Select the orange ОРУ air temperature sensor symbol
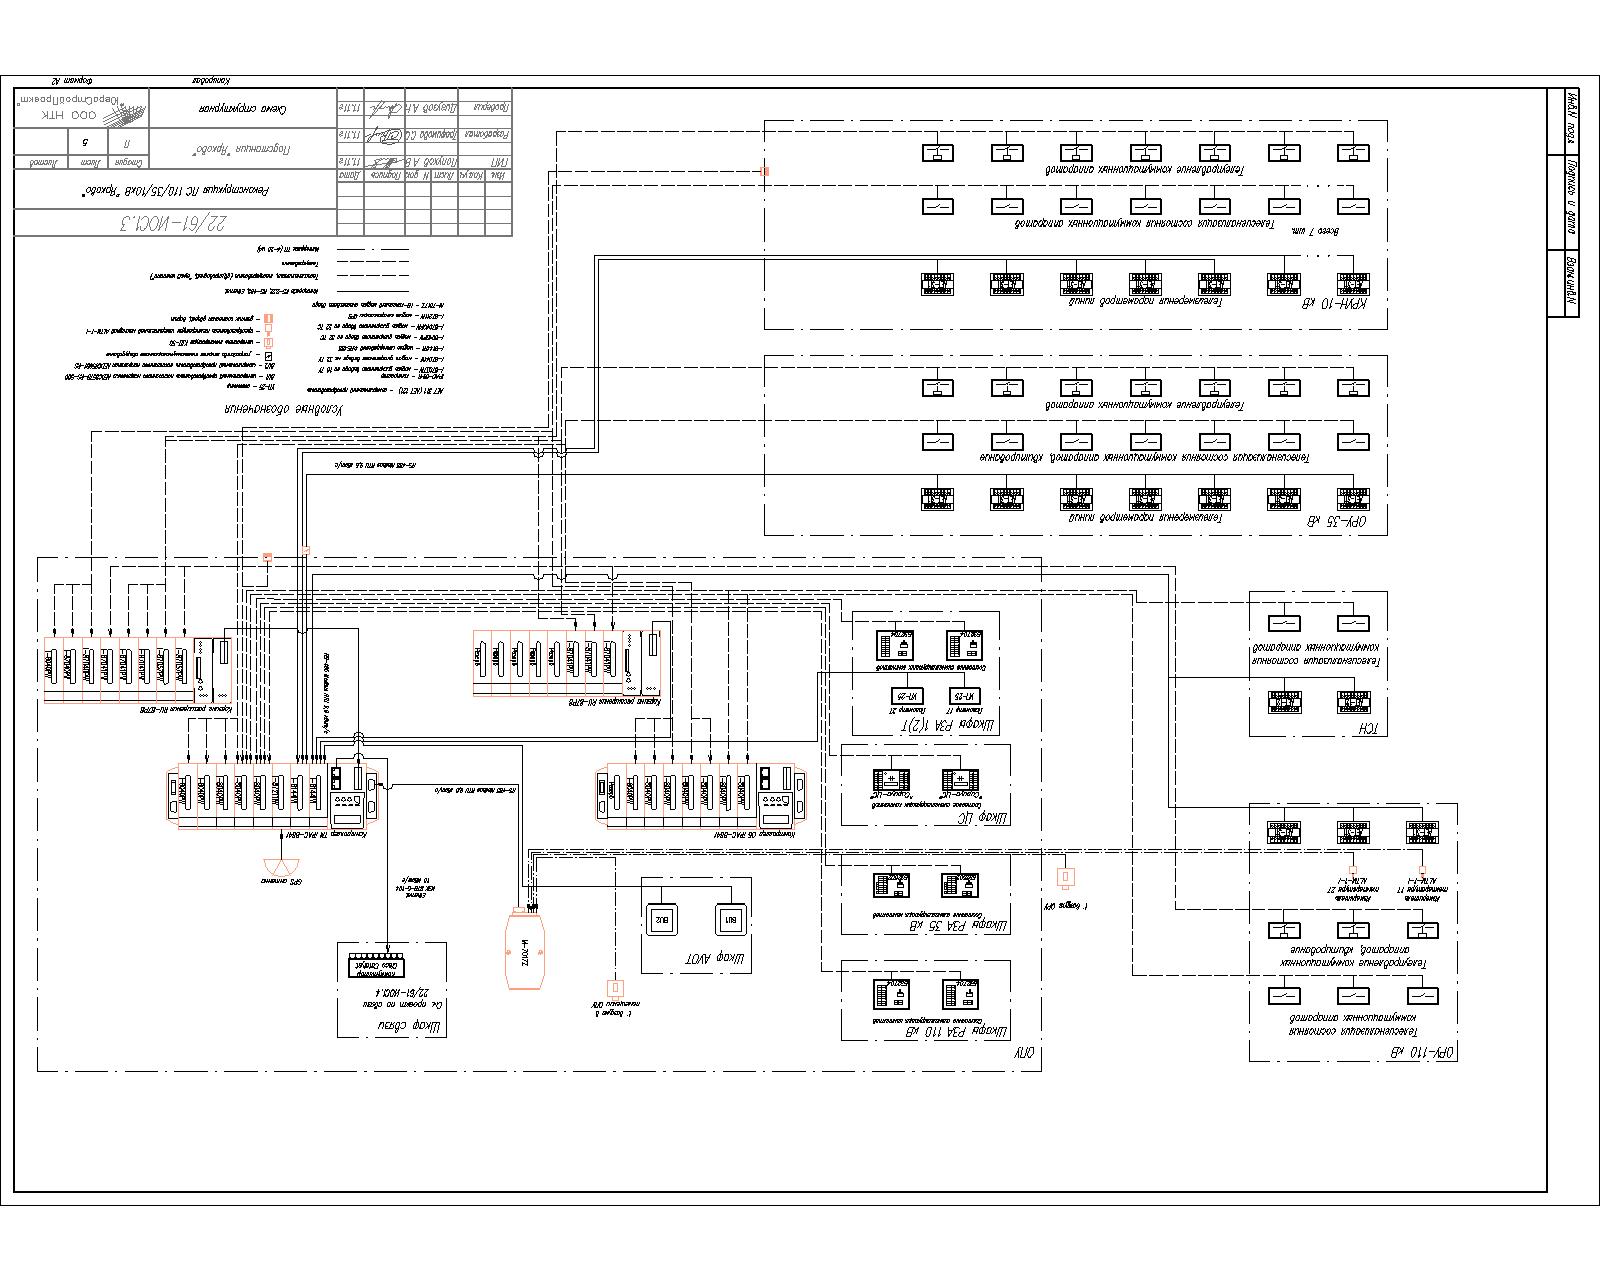The width and height of the screenshot is (1600, 1280). click(x=1065, y=877)
